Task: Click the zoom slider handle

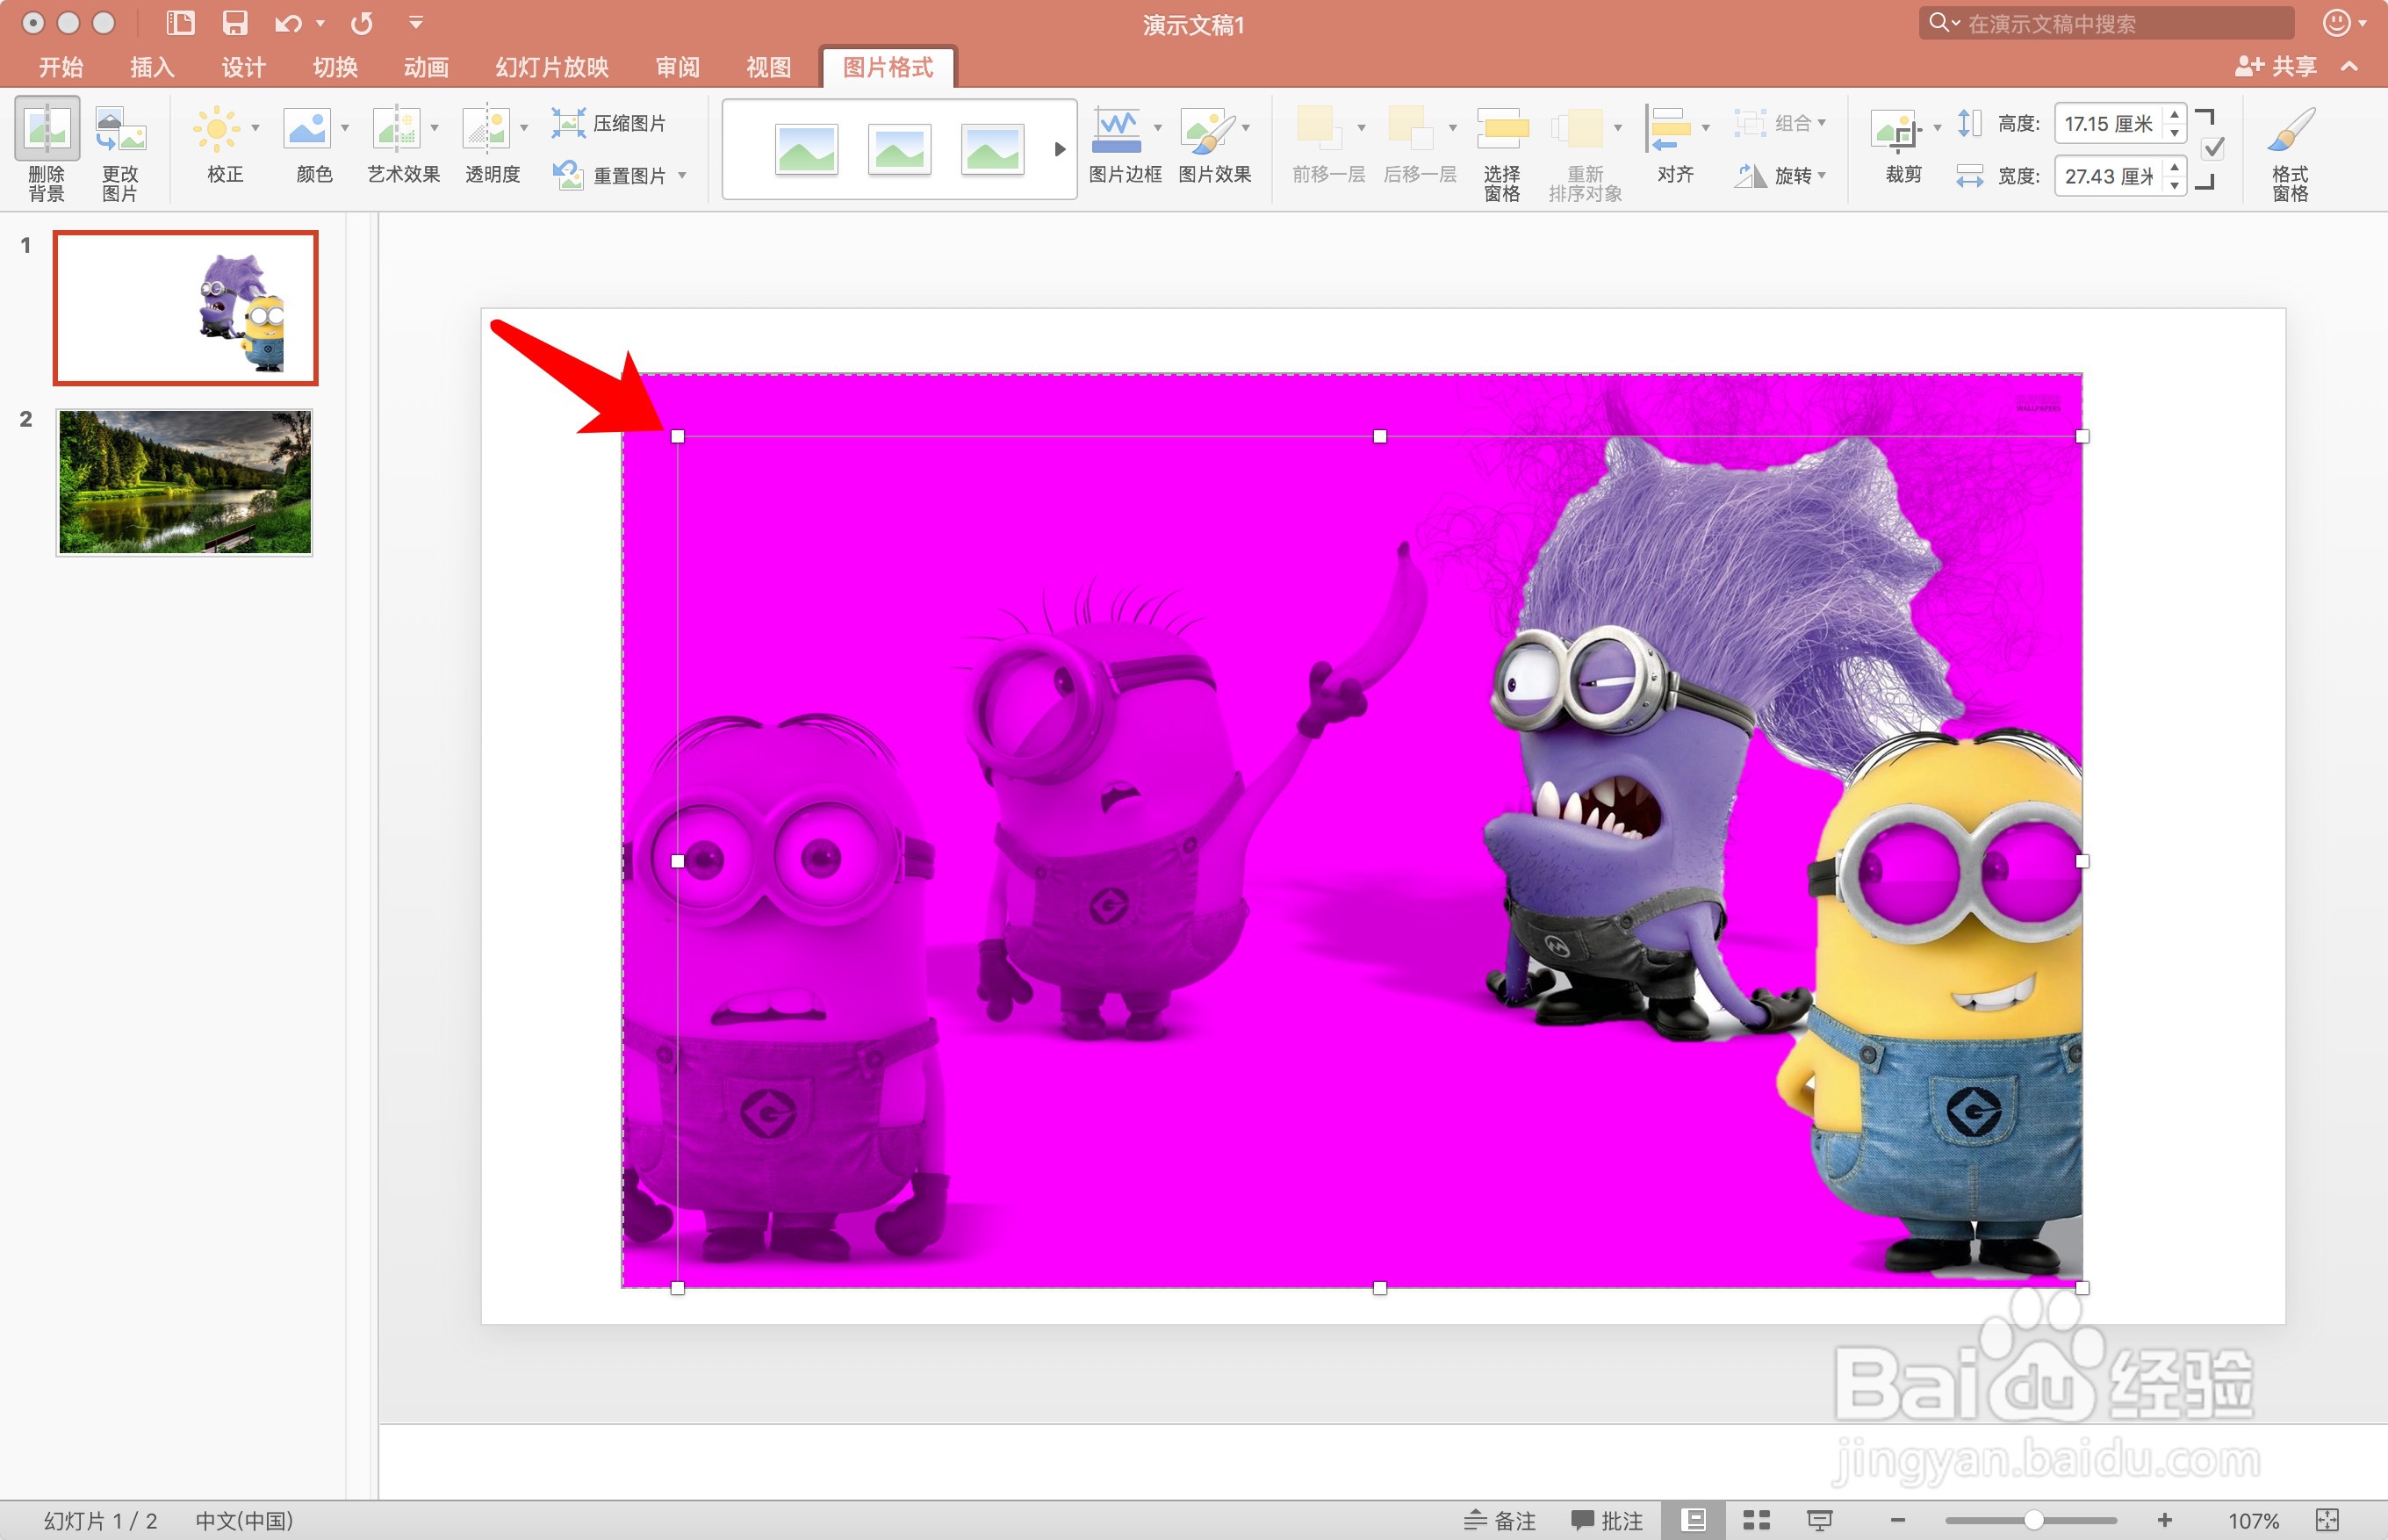Action: (x=2033, y=1520)
